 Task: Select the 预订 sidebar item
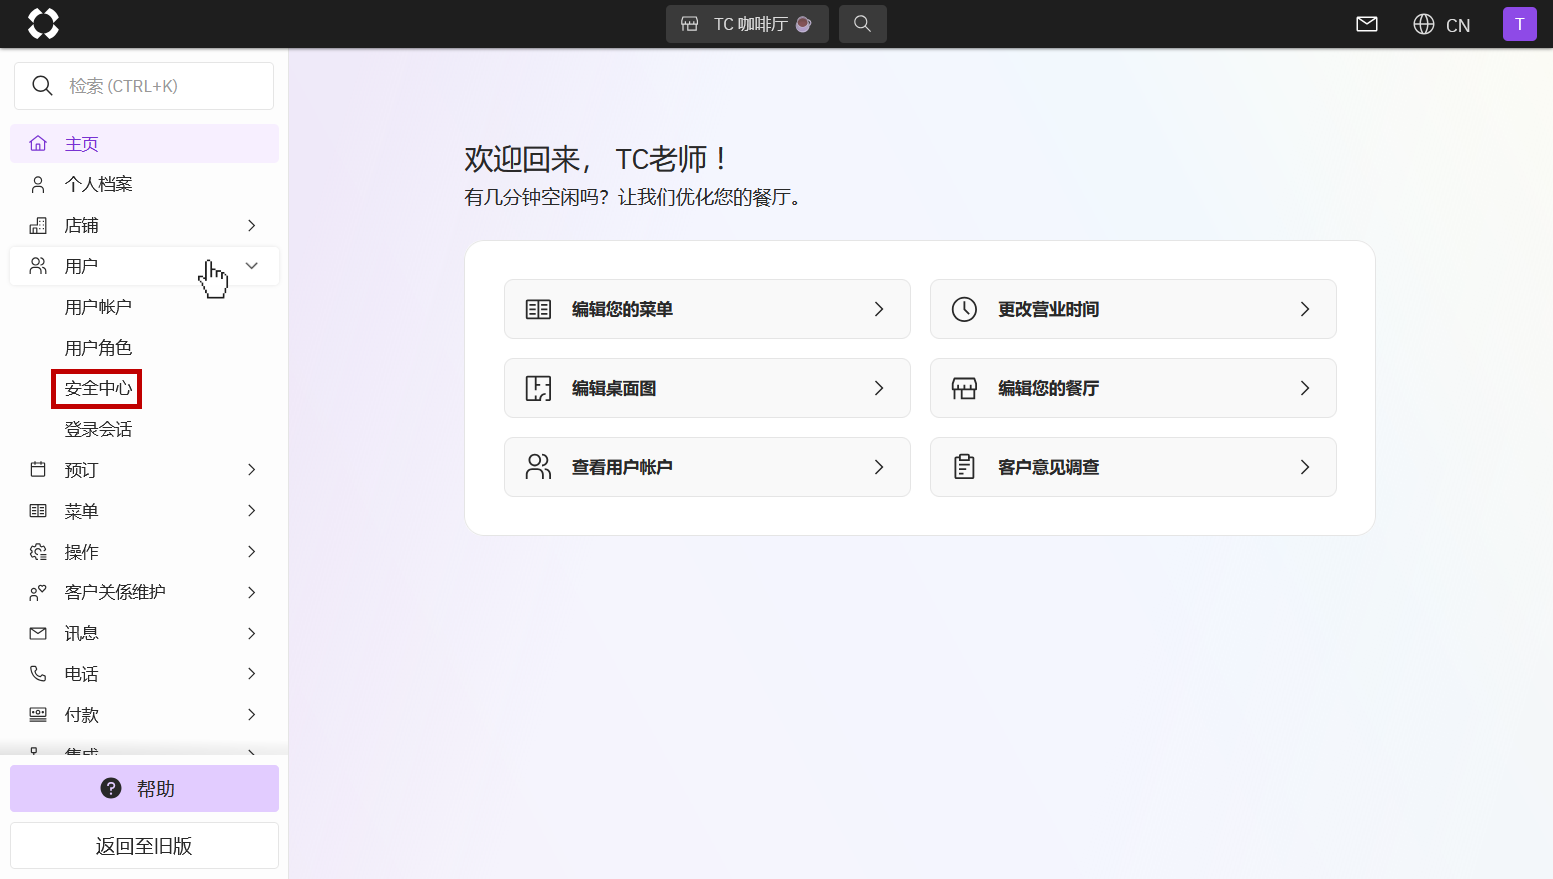click(x=144, y=470)
